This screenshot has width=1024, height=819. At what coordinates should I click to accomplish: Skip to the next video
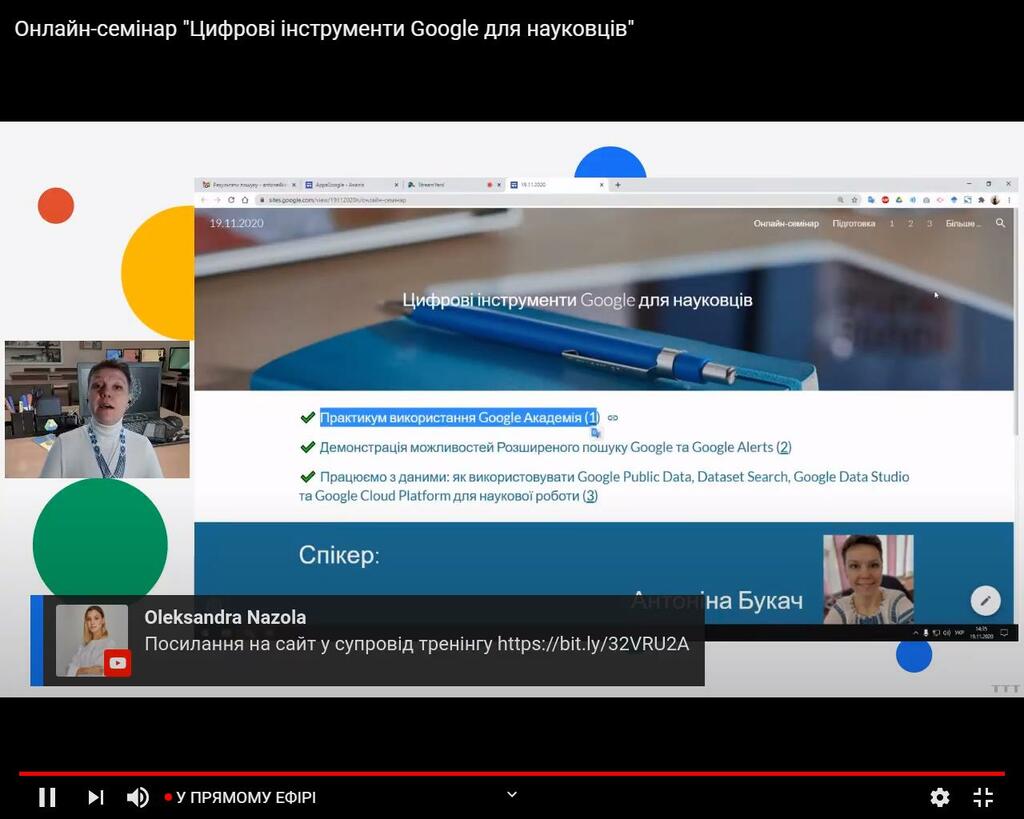click(95, 797)
